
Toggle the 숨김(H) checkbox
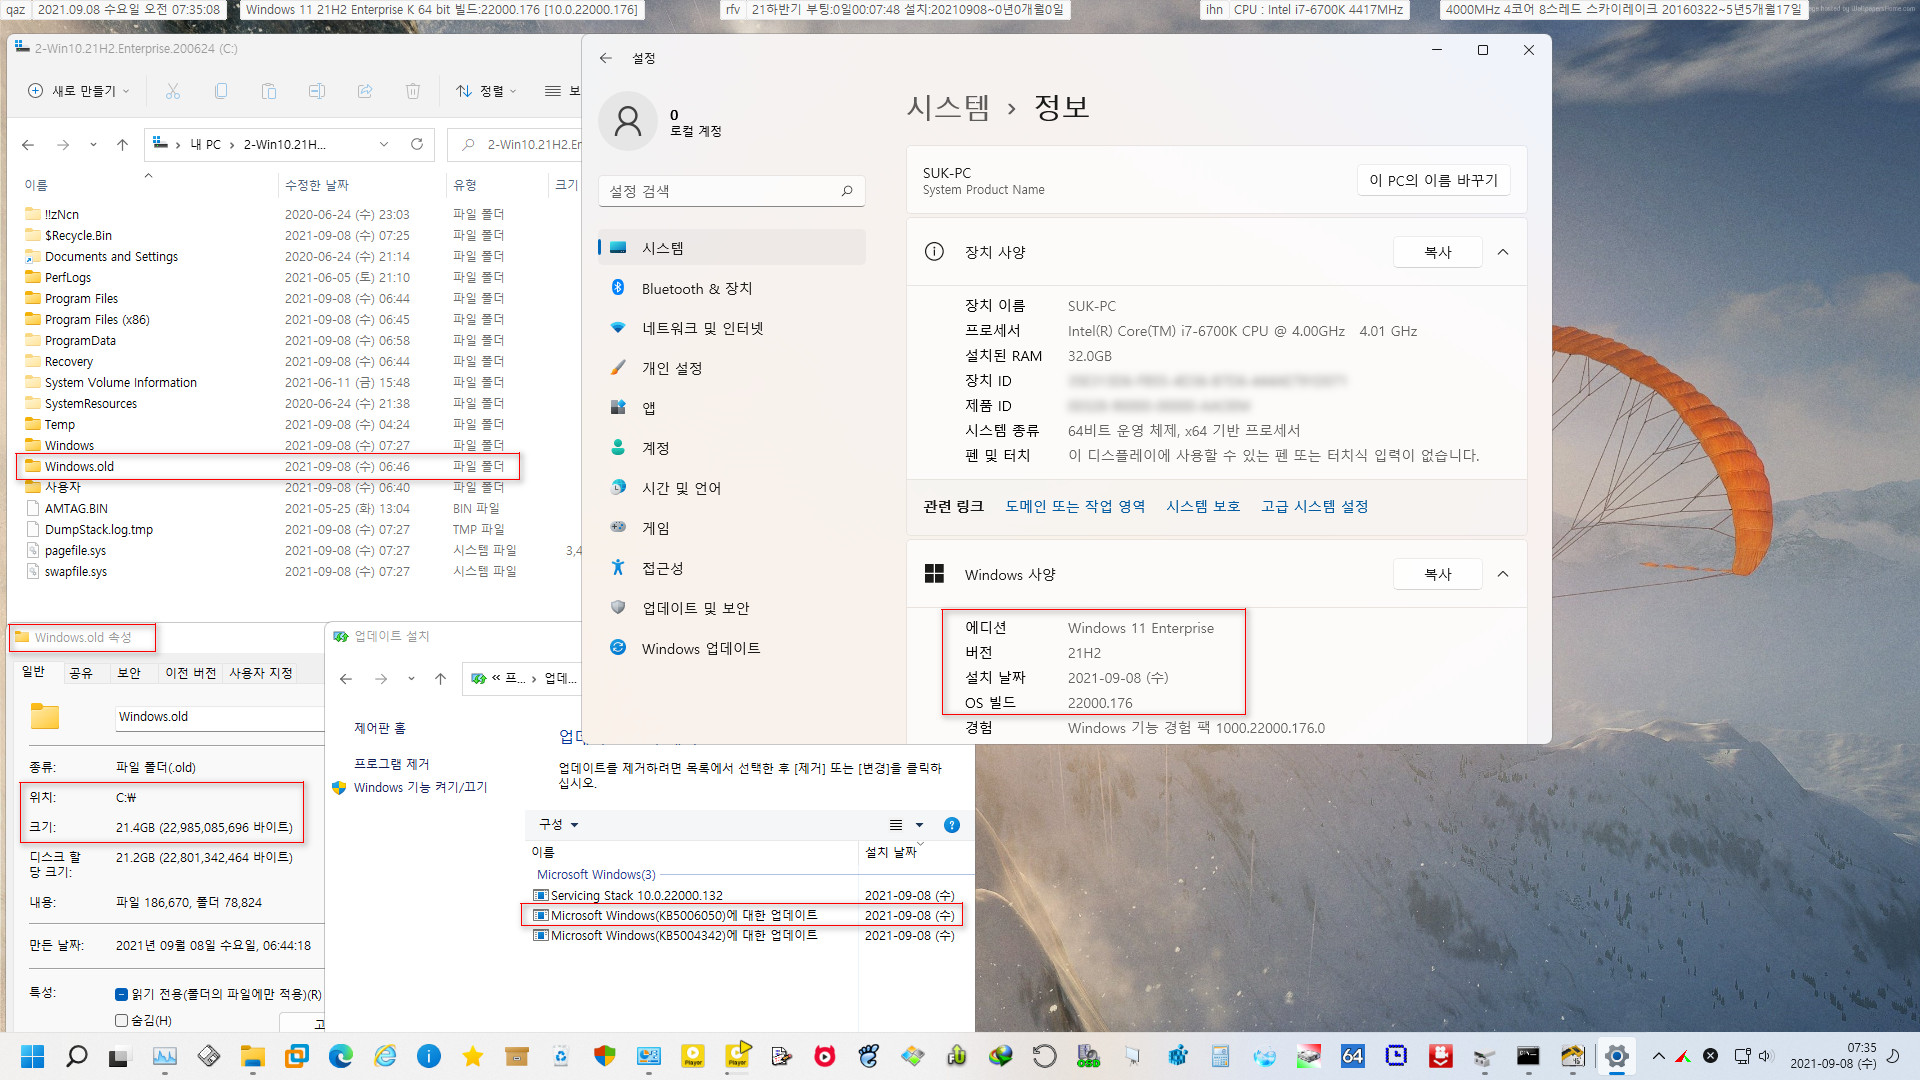click(121, 1020)
